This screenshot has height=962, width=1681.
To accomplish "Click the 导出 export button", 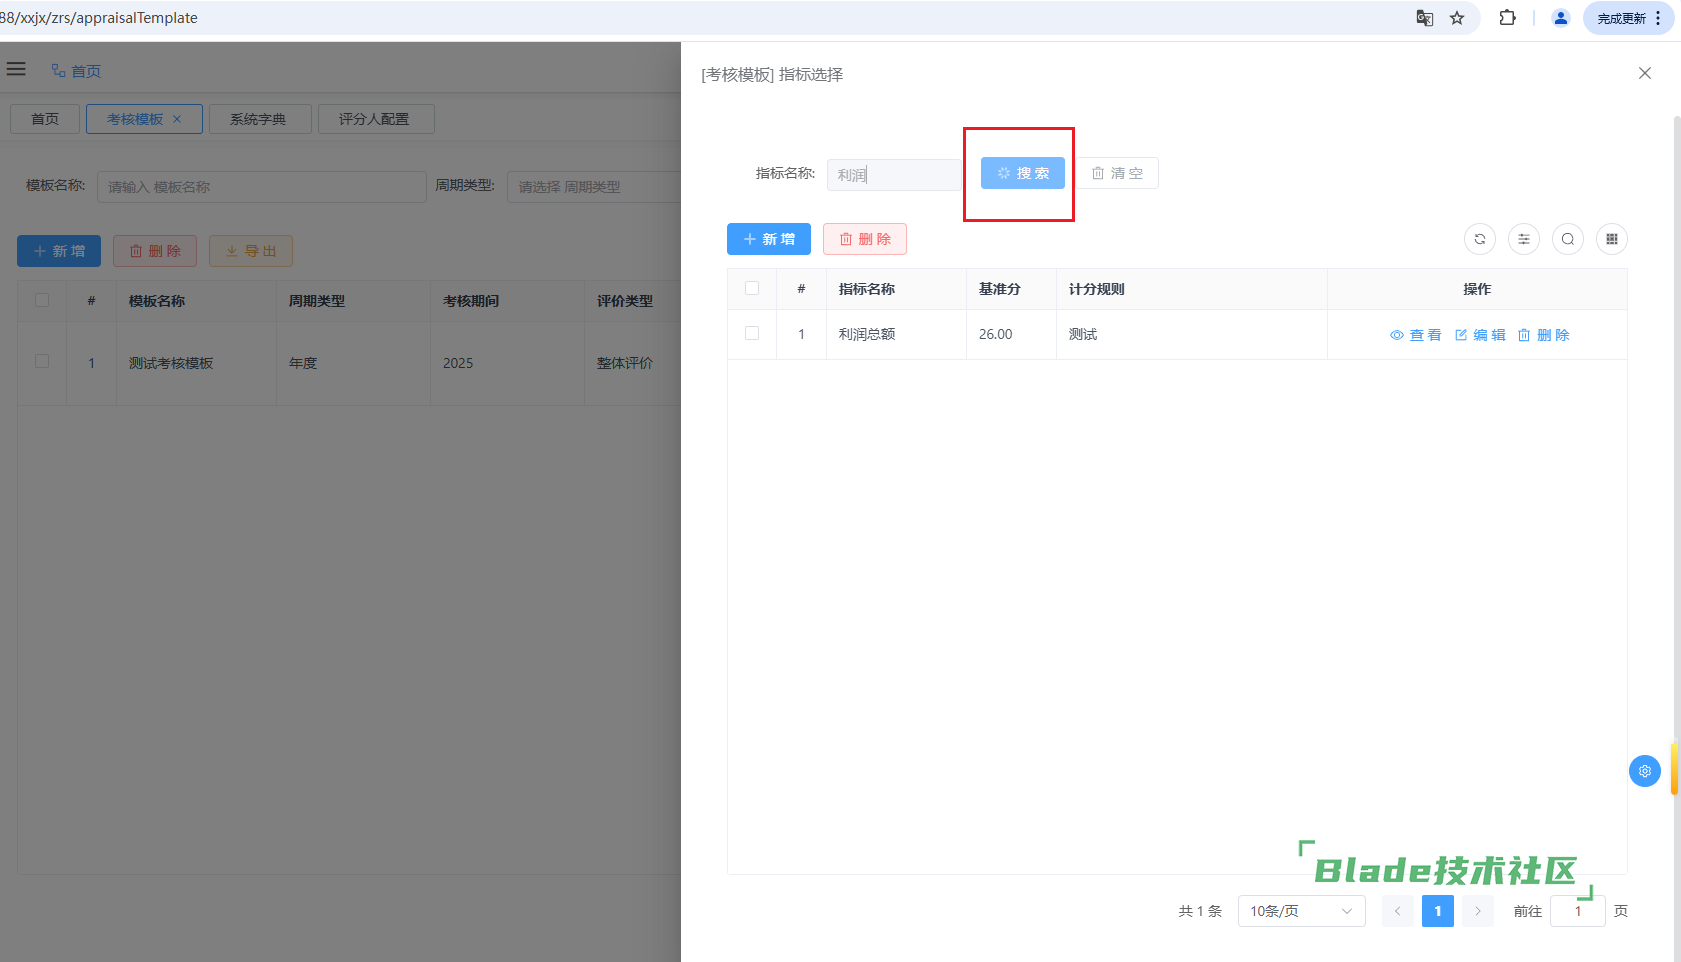I will tap(251, 251).
